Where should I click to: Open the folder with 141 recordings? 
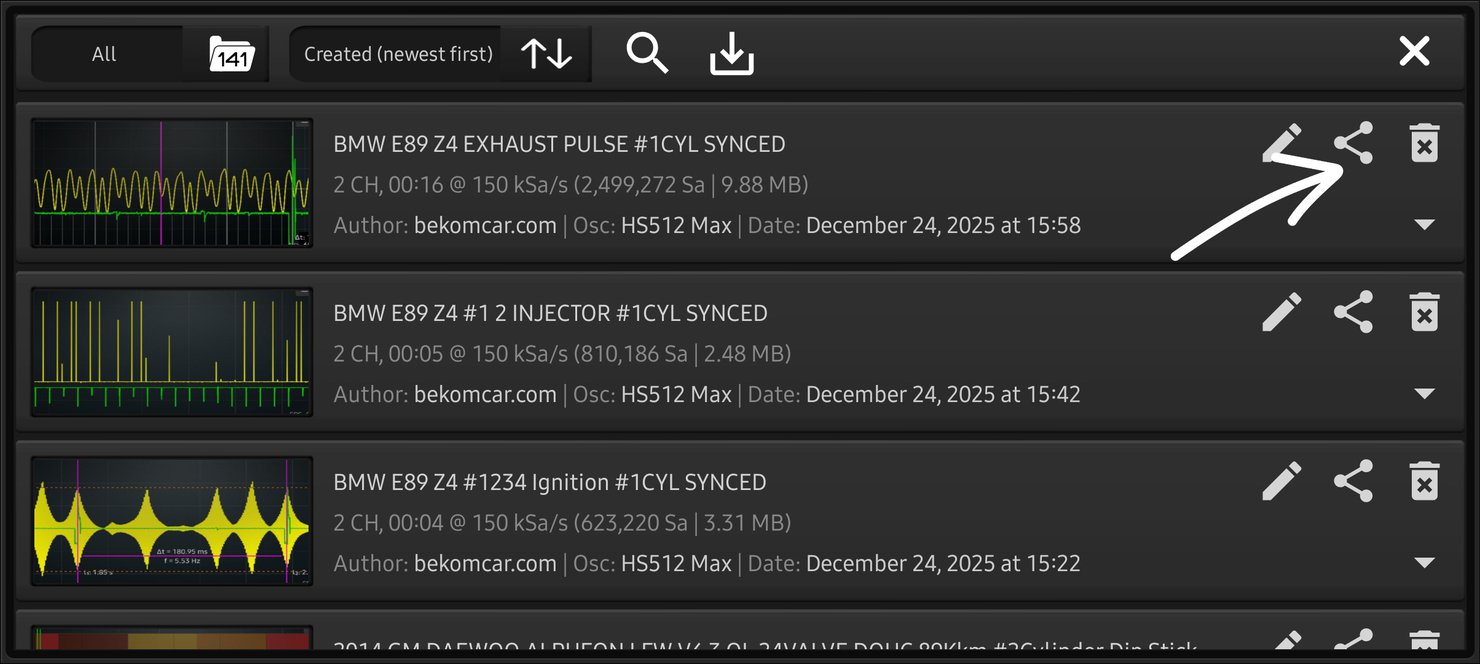232,54
